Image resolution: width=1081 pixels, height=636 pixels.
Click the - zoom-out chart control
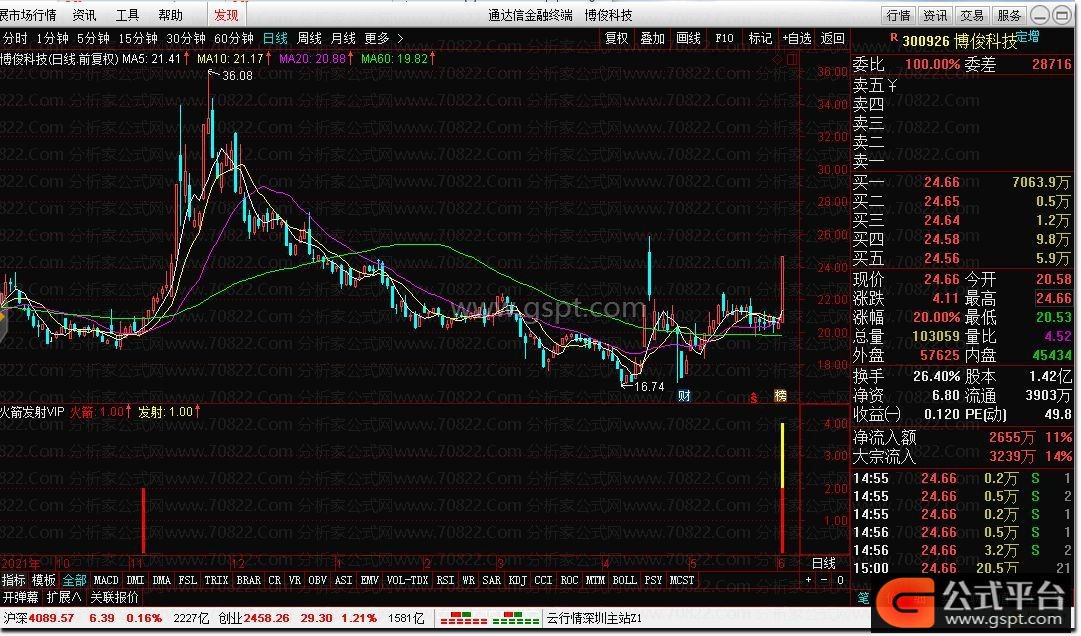point(824,580)
